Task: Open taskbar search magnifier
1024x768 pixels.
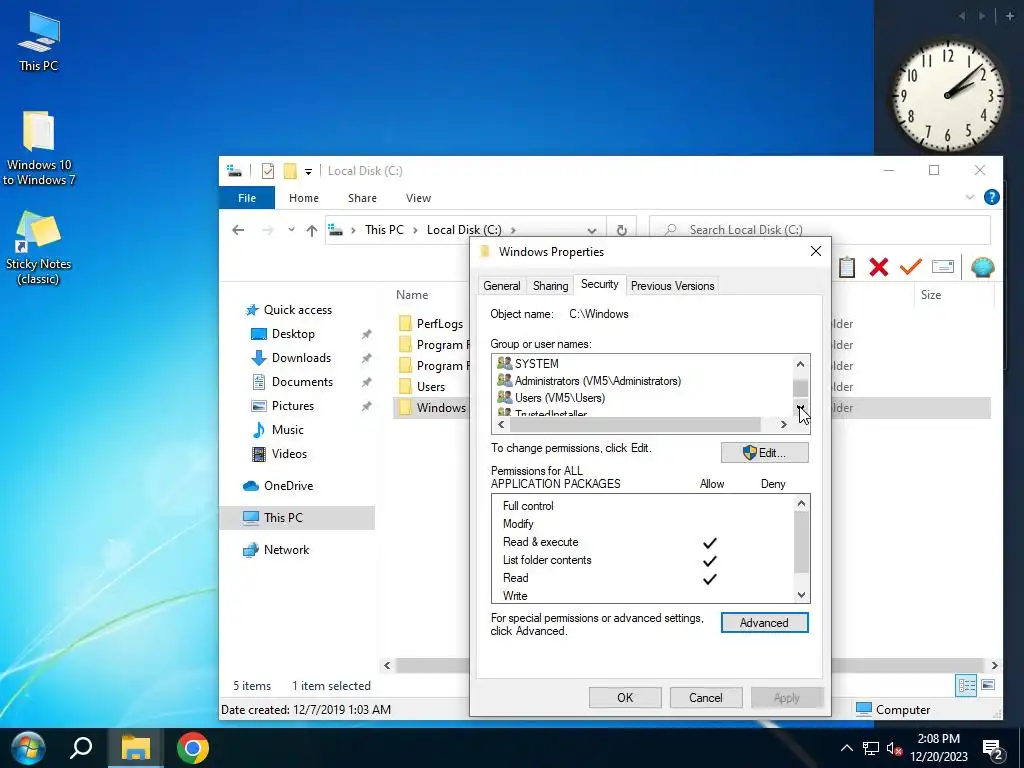Action: 81,748
